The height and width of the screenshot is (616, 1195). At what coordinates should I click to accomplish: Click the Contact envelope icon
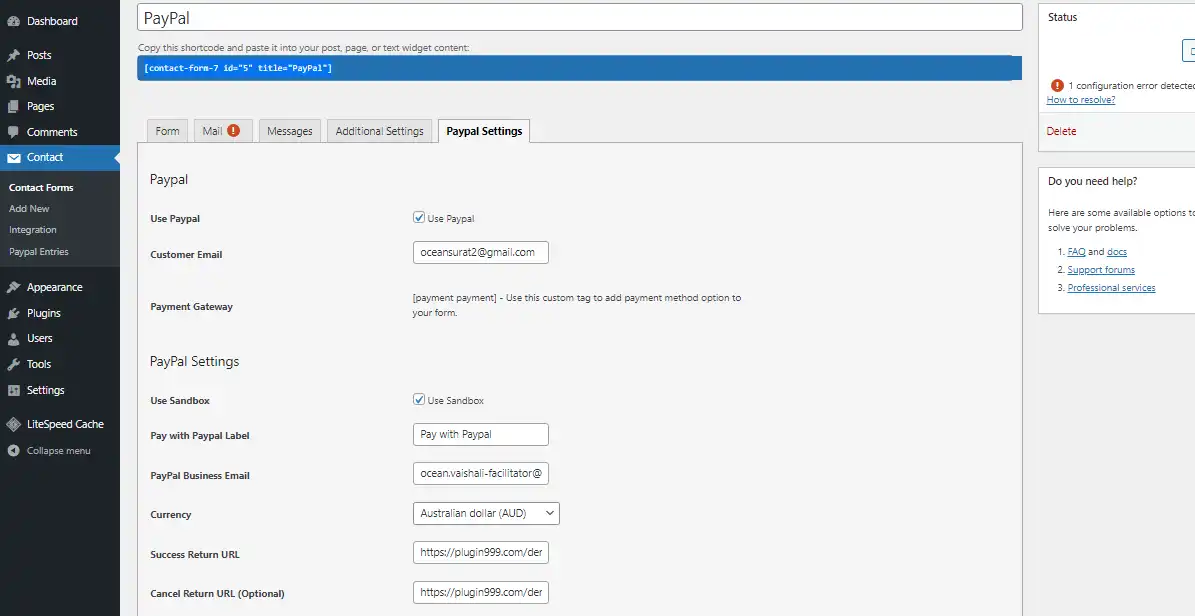point(13,158)
